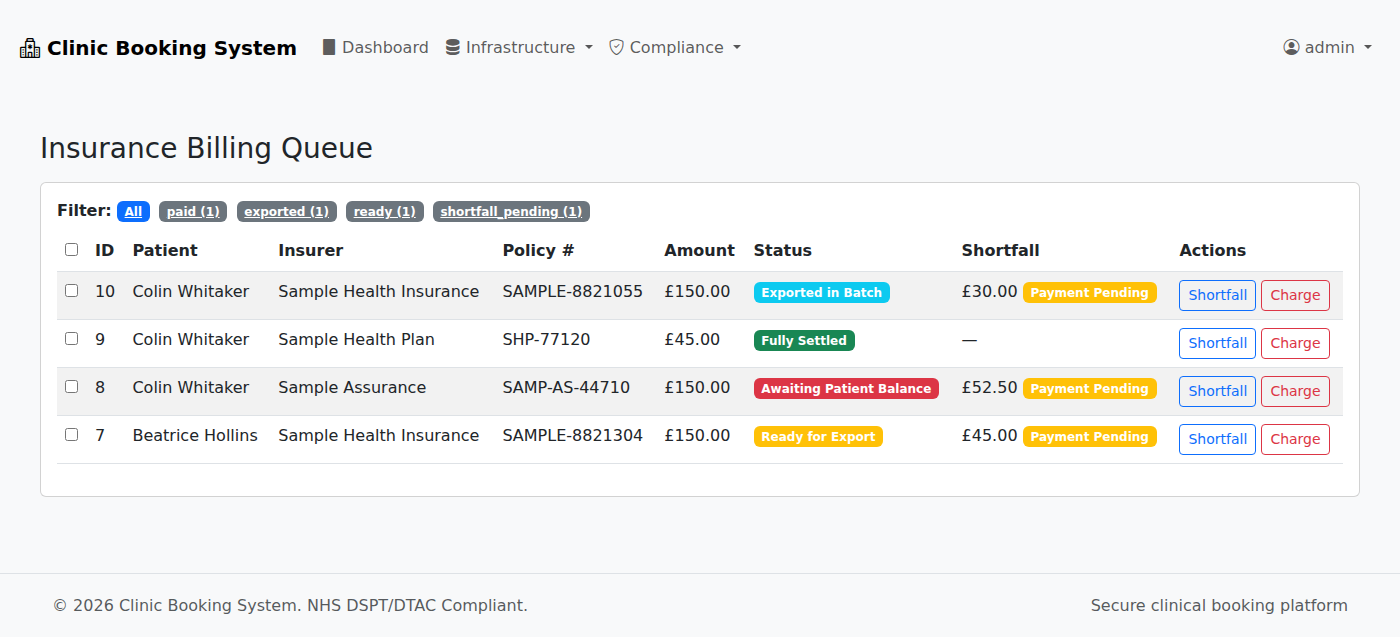This screenshot has height=637, width=1400.
Task: Click Charge button for Beatrice Hollins row
Action: (1295, 439)
